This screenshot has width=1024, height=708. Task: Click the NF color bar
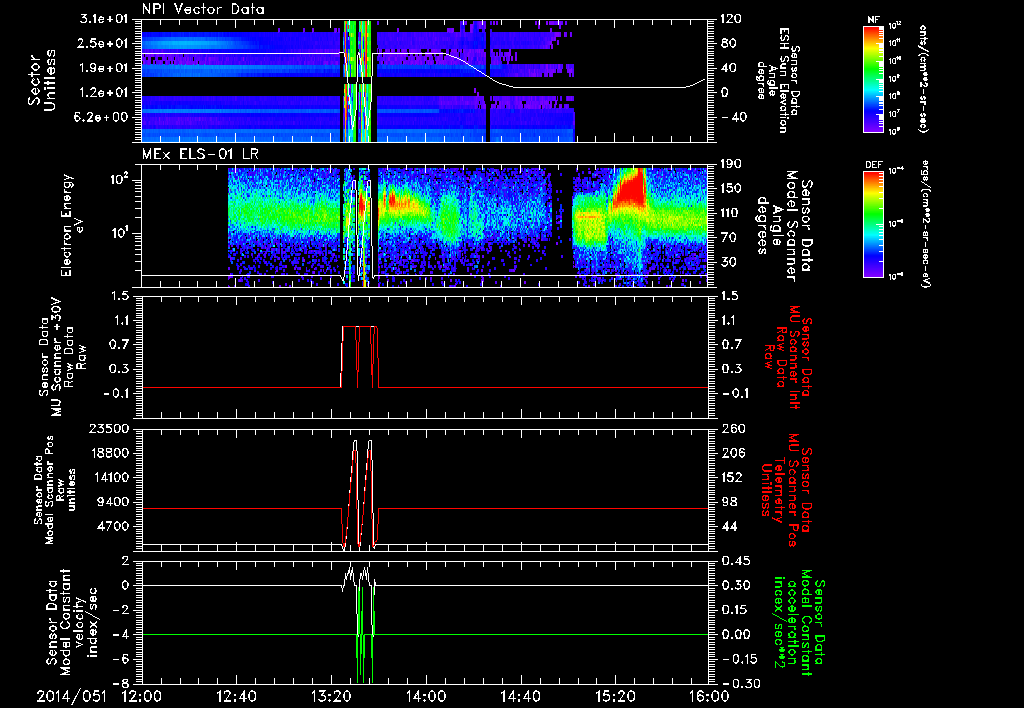click(x=873, y=78)
